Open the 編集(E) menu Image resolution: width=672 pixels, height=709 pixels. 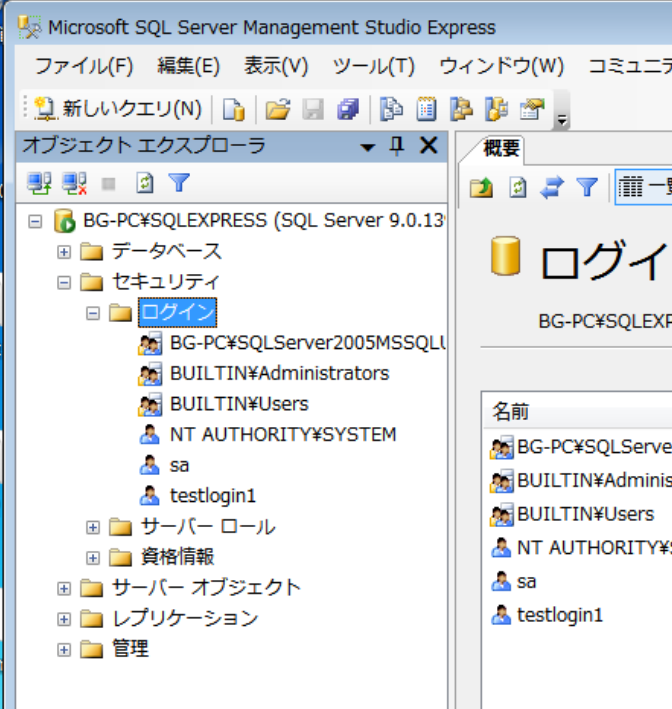point(189,66)
